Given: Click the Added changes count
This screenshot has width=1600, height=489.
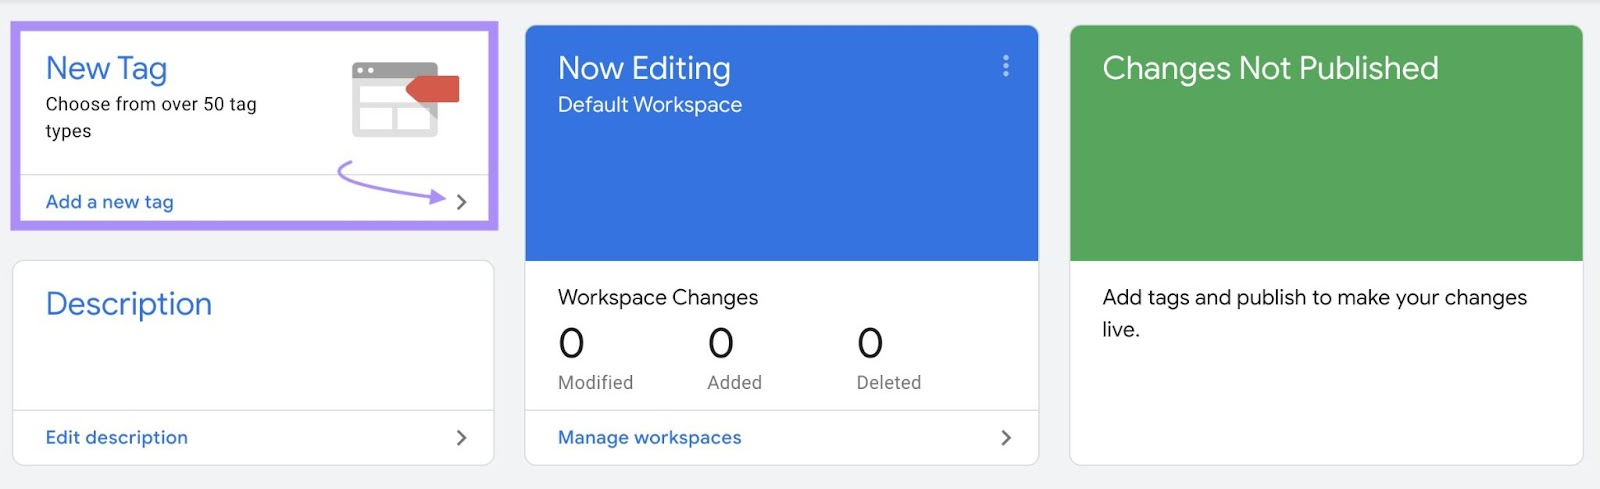Looking at the screenshot, I should pos(721,344).
